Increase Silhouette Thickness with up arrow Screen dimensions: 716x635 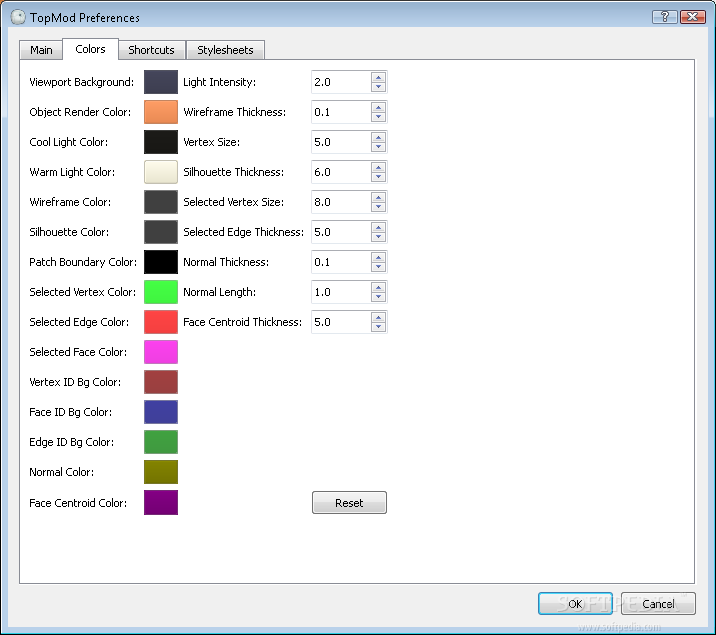click(378, 168)
